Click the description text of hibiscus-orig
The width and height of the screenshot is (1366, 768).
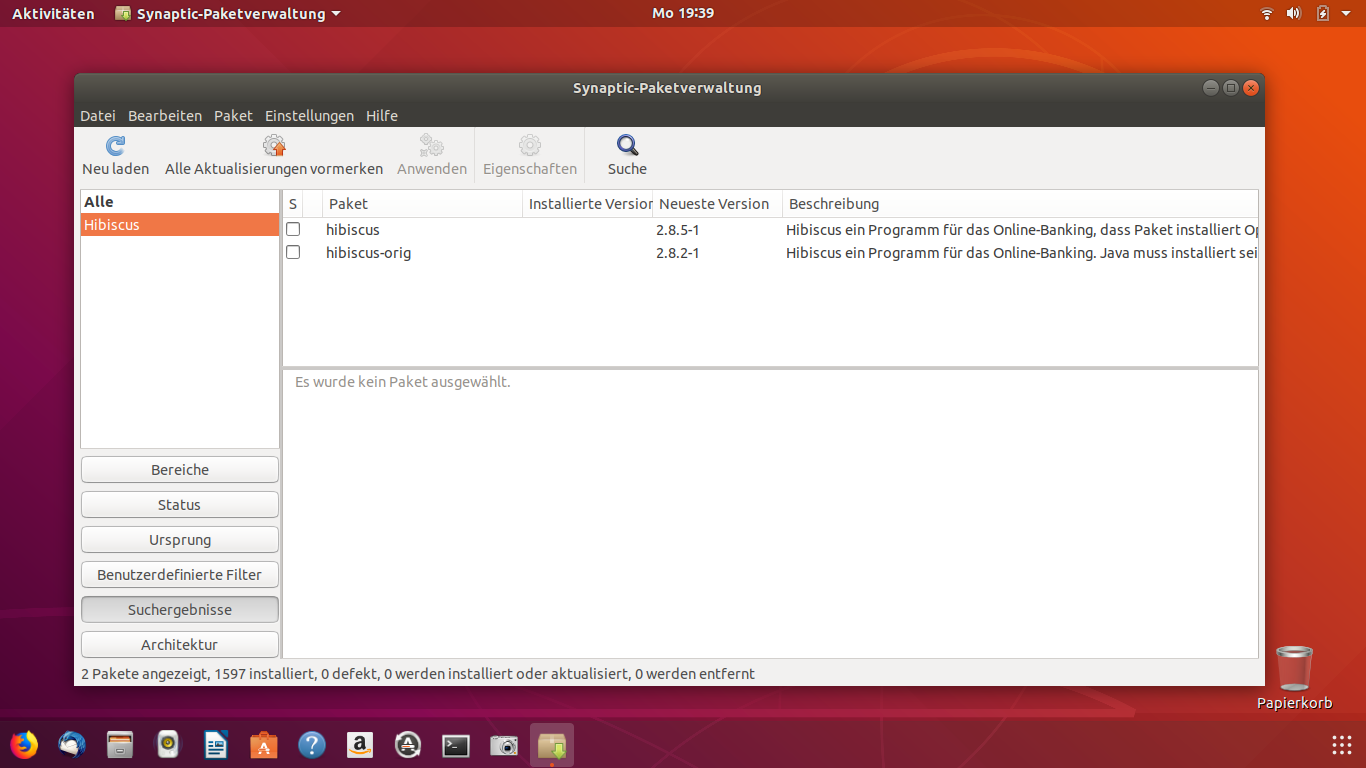[x=1021, y=253]
